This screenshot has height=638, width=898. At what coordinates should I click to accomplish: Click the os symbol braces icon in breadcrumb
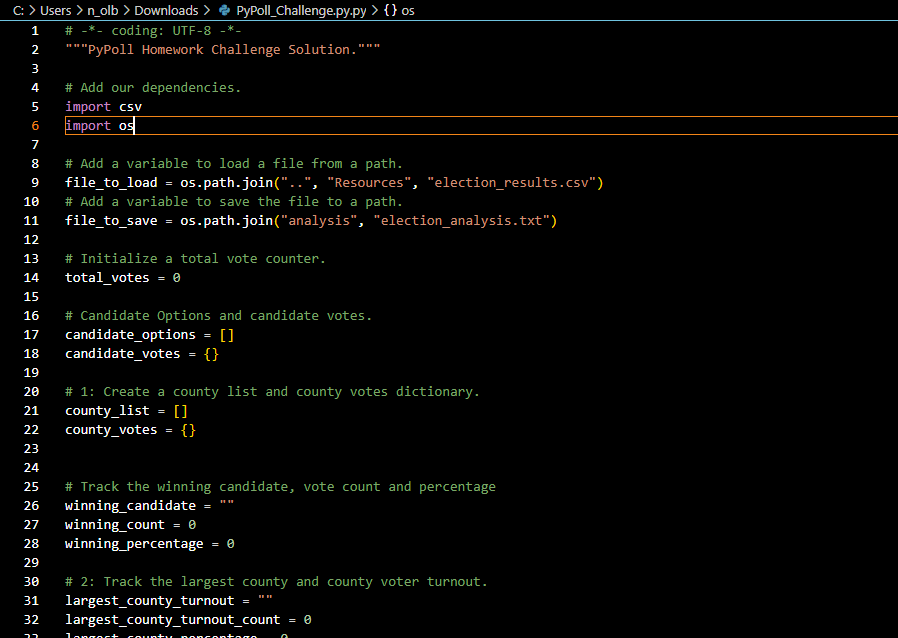point(390,10)
